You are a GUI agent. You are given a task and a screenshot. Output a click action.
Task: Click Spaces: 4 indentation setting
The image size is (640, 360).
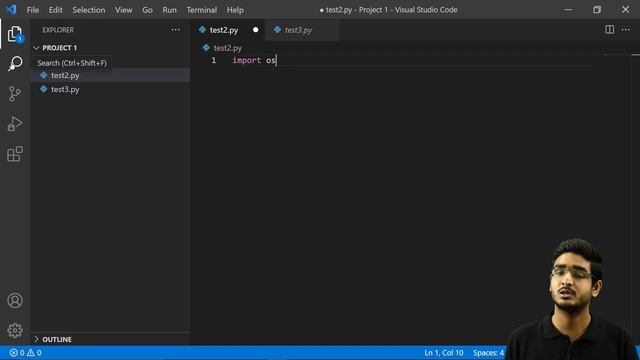tap(488, 353)
